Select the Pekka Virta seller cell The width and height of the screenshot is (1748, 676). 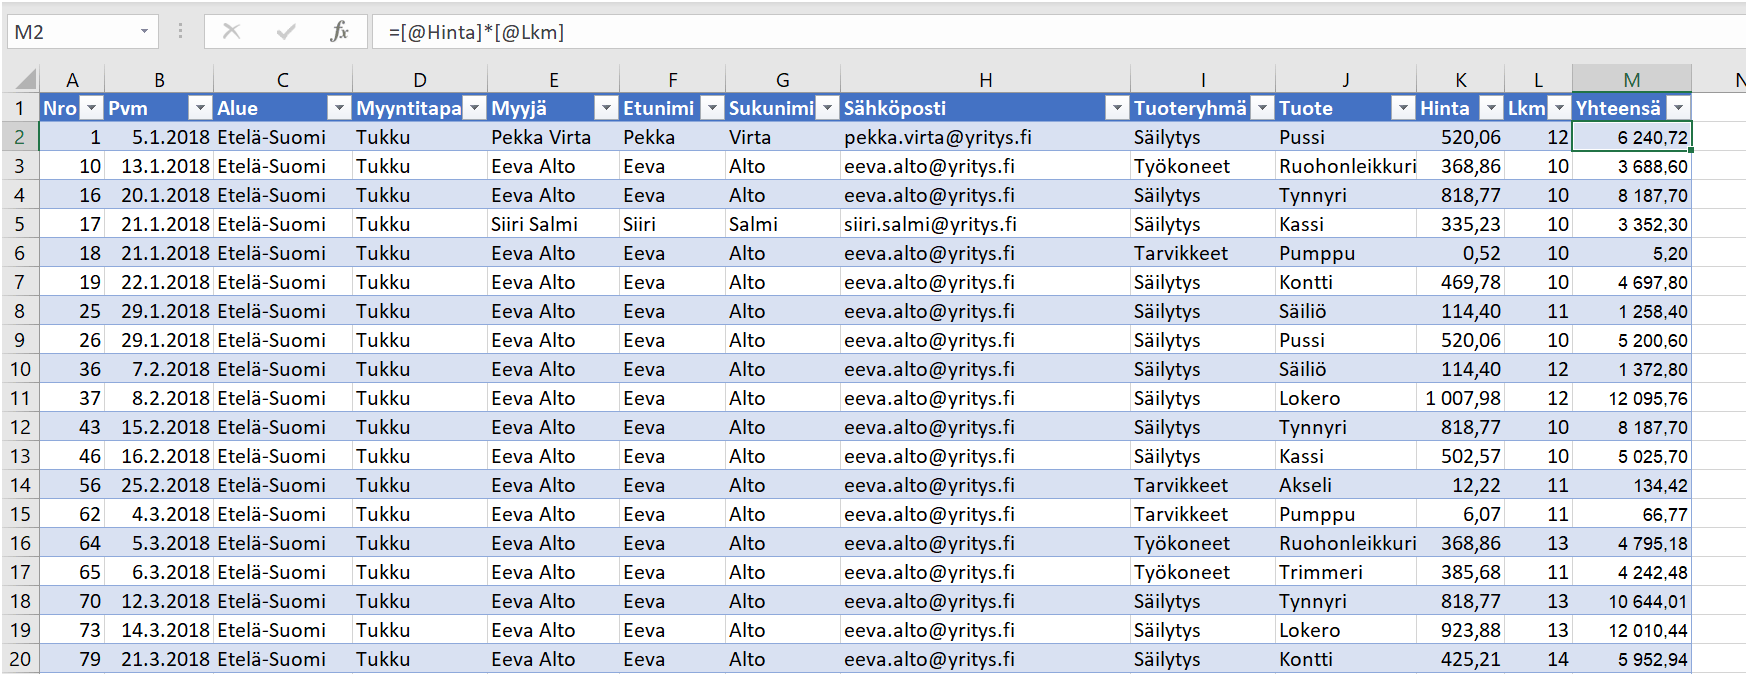[553, 137]
